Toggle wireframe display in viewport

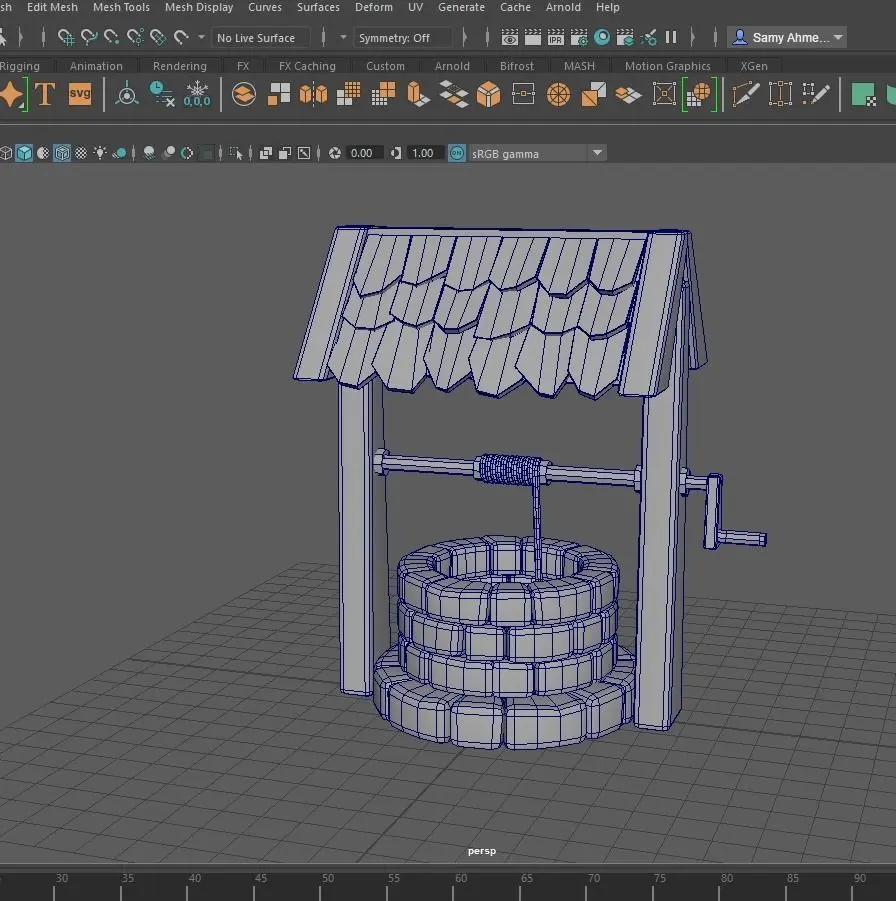tap(6, 153)
